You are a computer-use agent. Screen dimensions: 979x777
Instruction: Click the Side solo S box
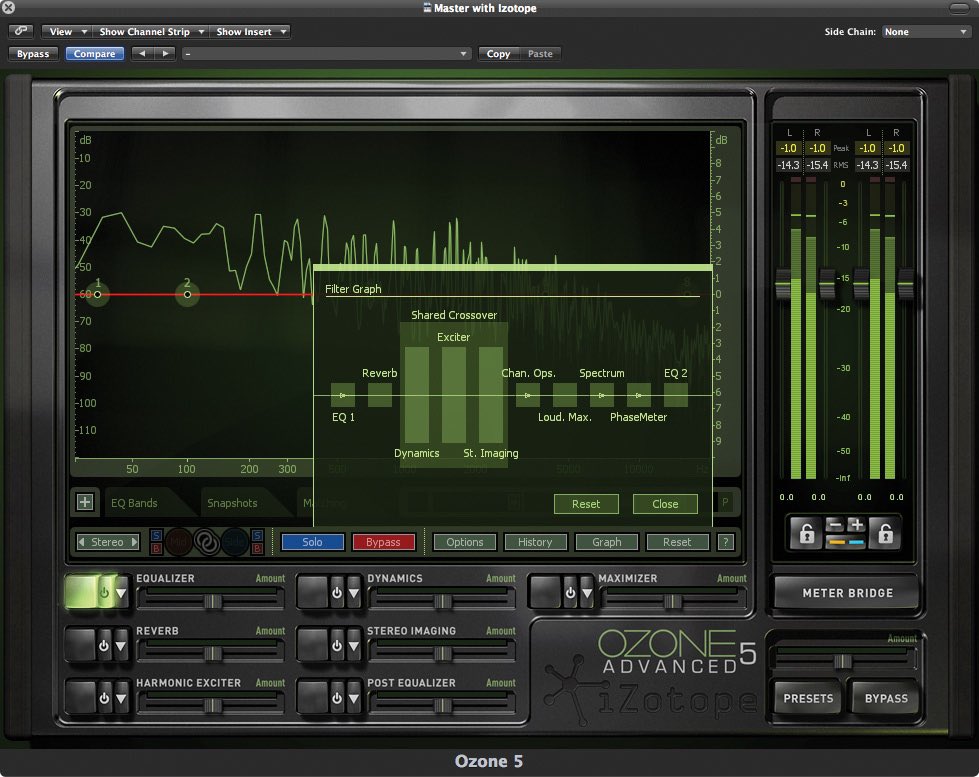tap(257, 535)
